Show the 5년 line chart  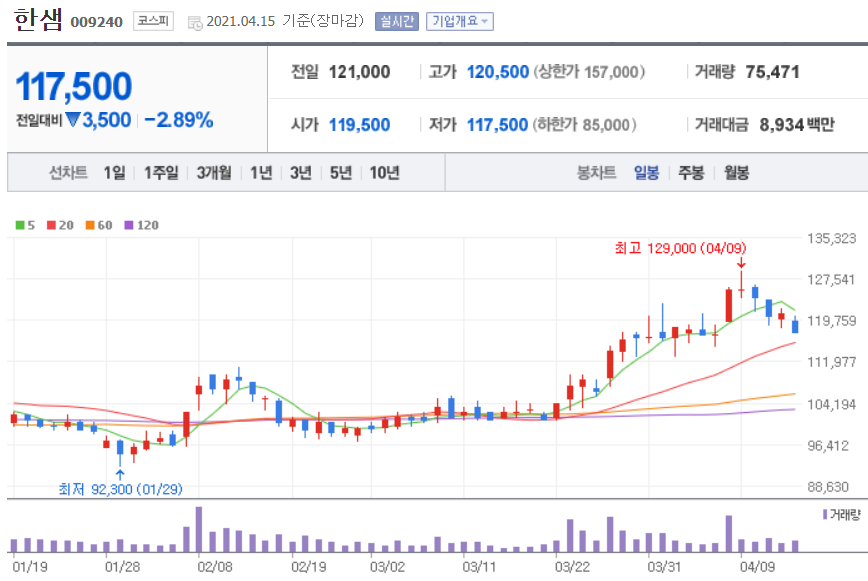click(x=341, y=173)
